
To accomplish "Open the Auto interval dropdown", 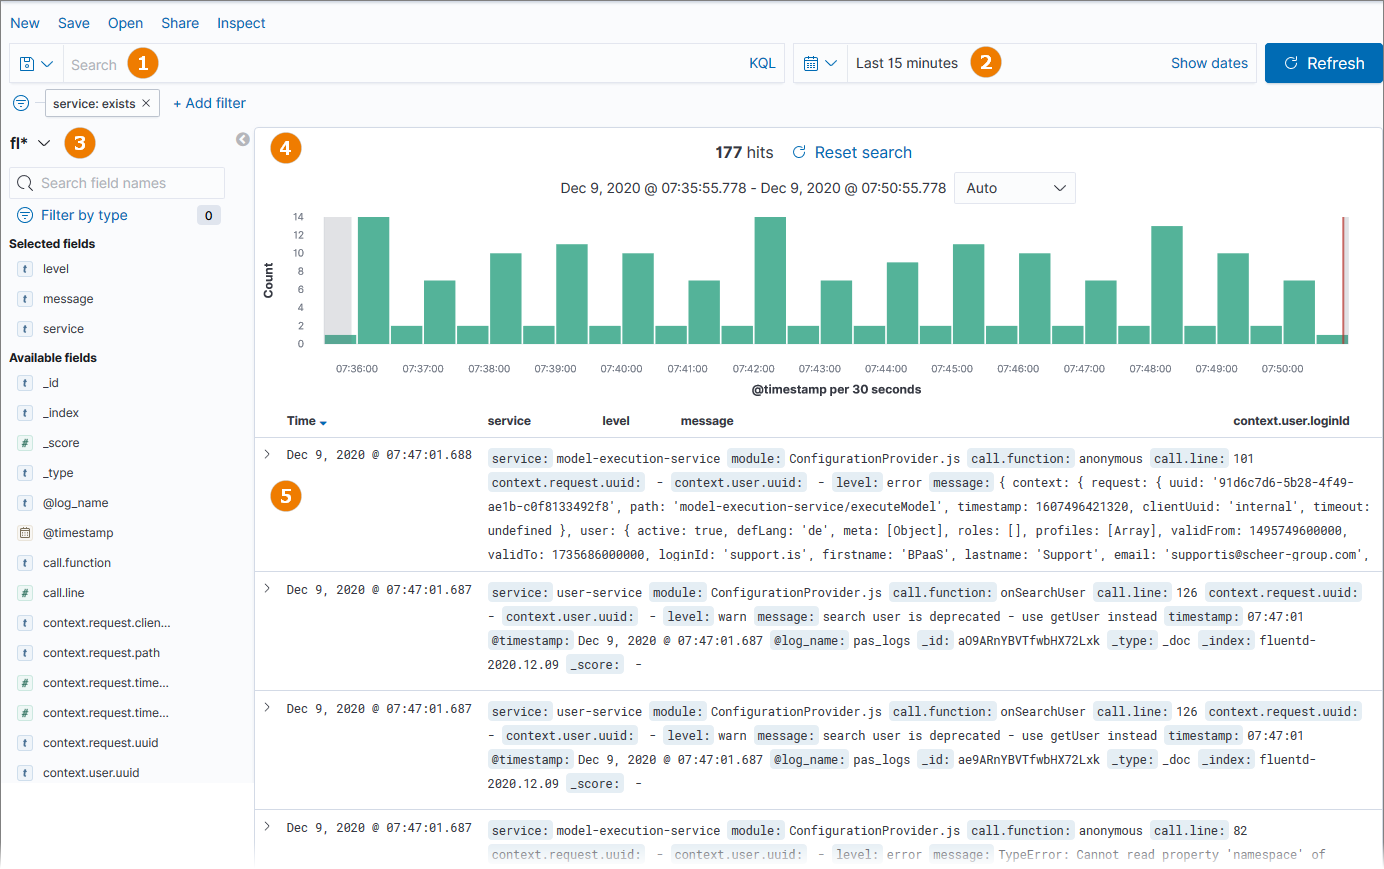I will coord(1014,188).
